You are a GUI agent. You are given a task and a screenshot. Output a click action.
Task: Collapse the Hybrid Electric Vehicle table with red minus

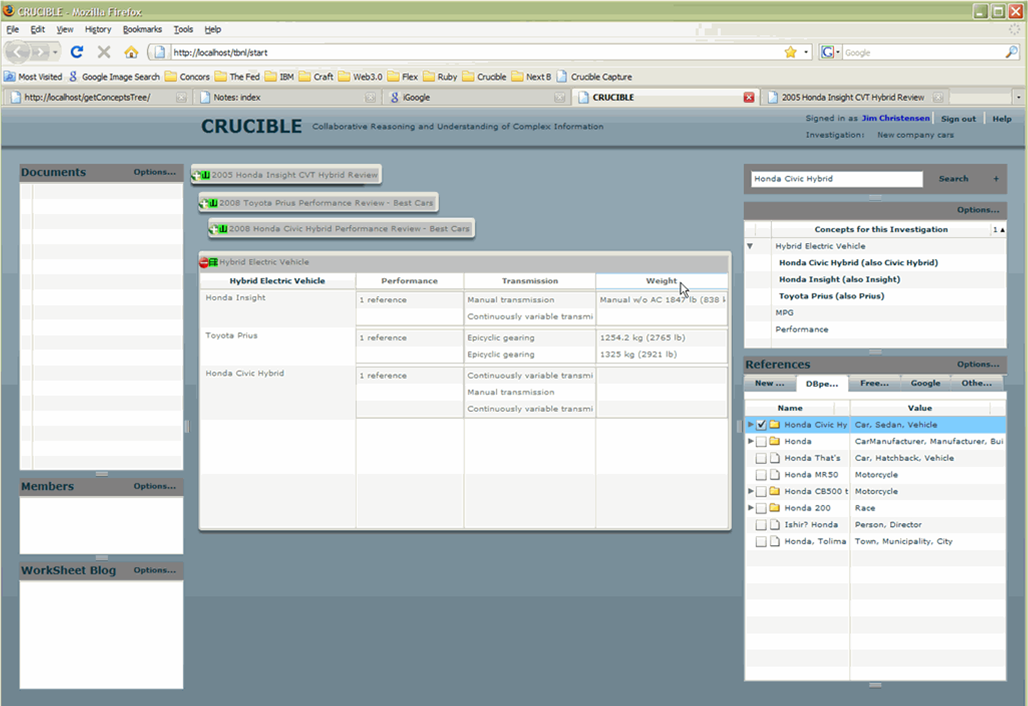tap(204, 262)
